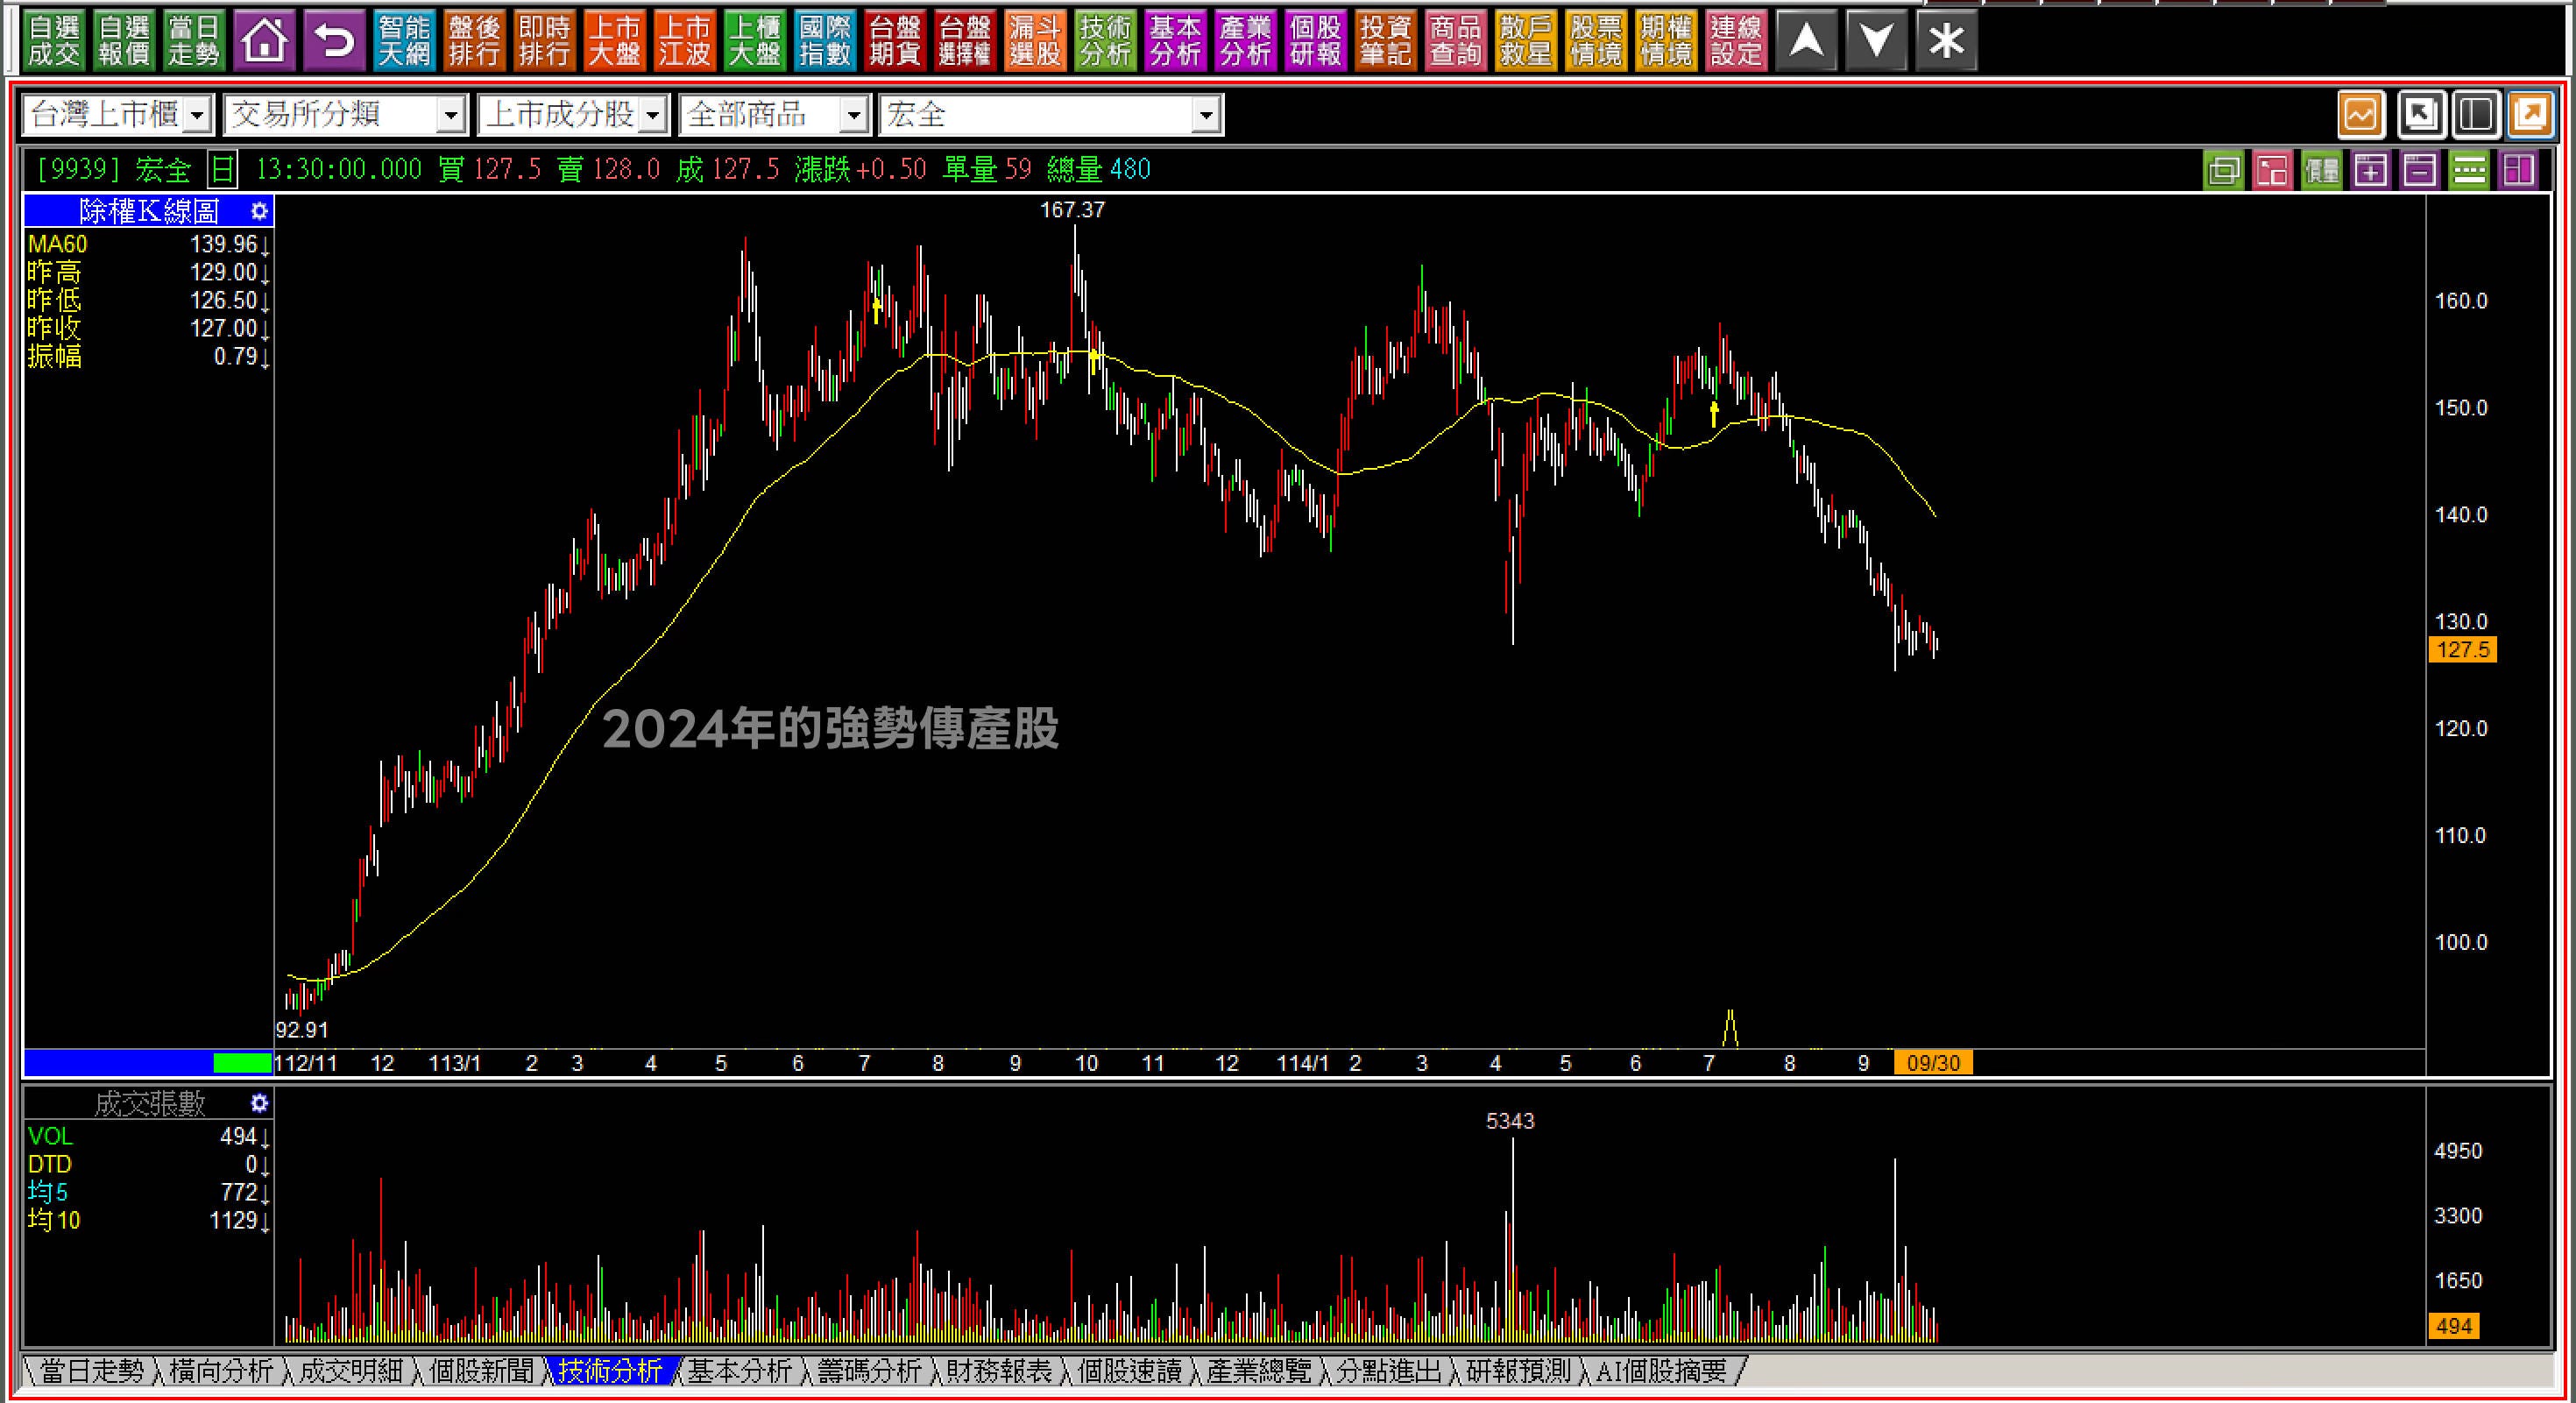Viewport: 2576px width, 1403px height.
Task: Toggle the 日 period box
Action: [222, 170]
